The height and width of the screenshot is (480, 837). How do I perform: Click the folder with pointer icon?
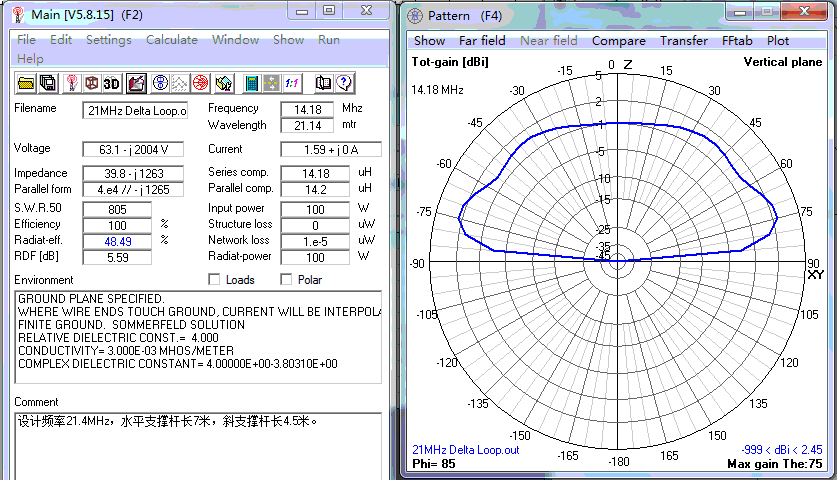point(224,83)
